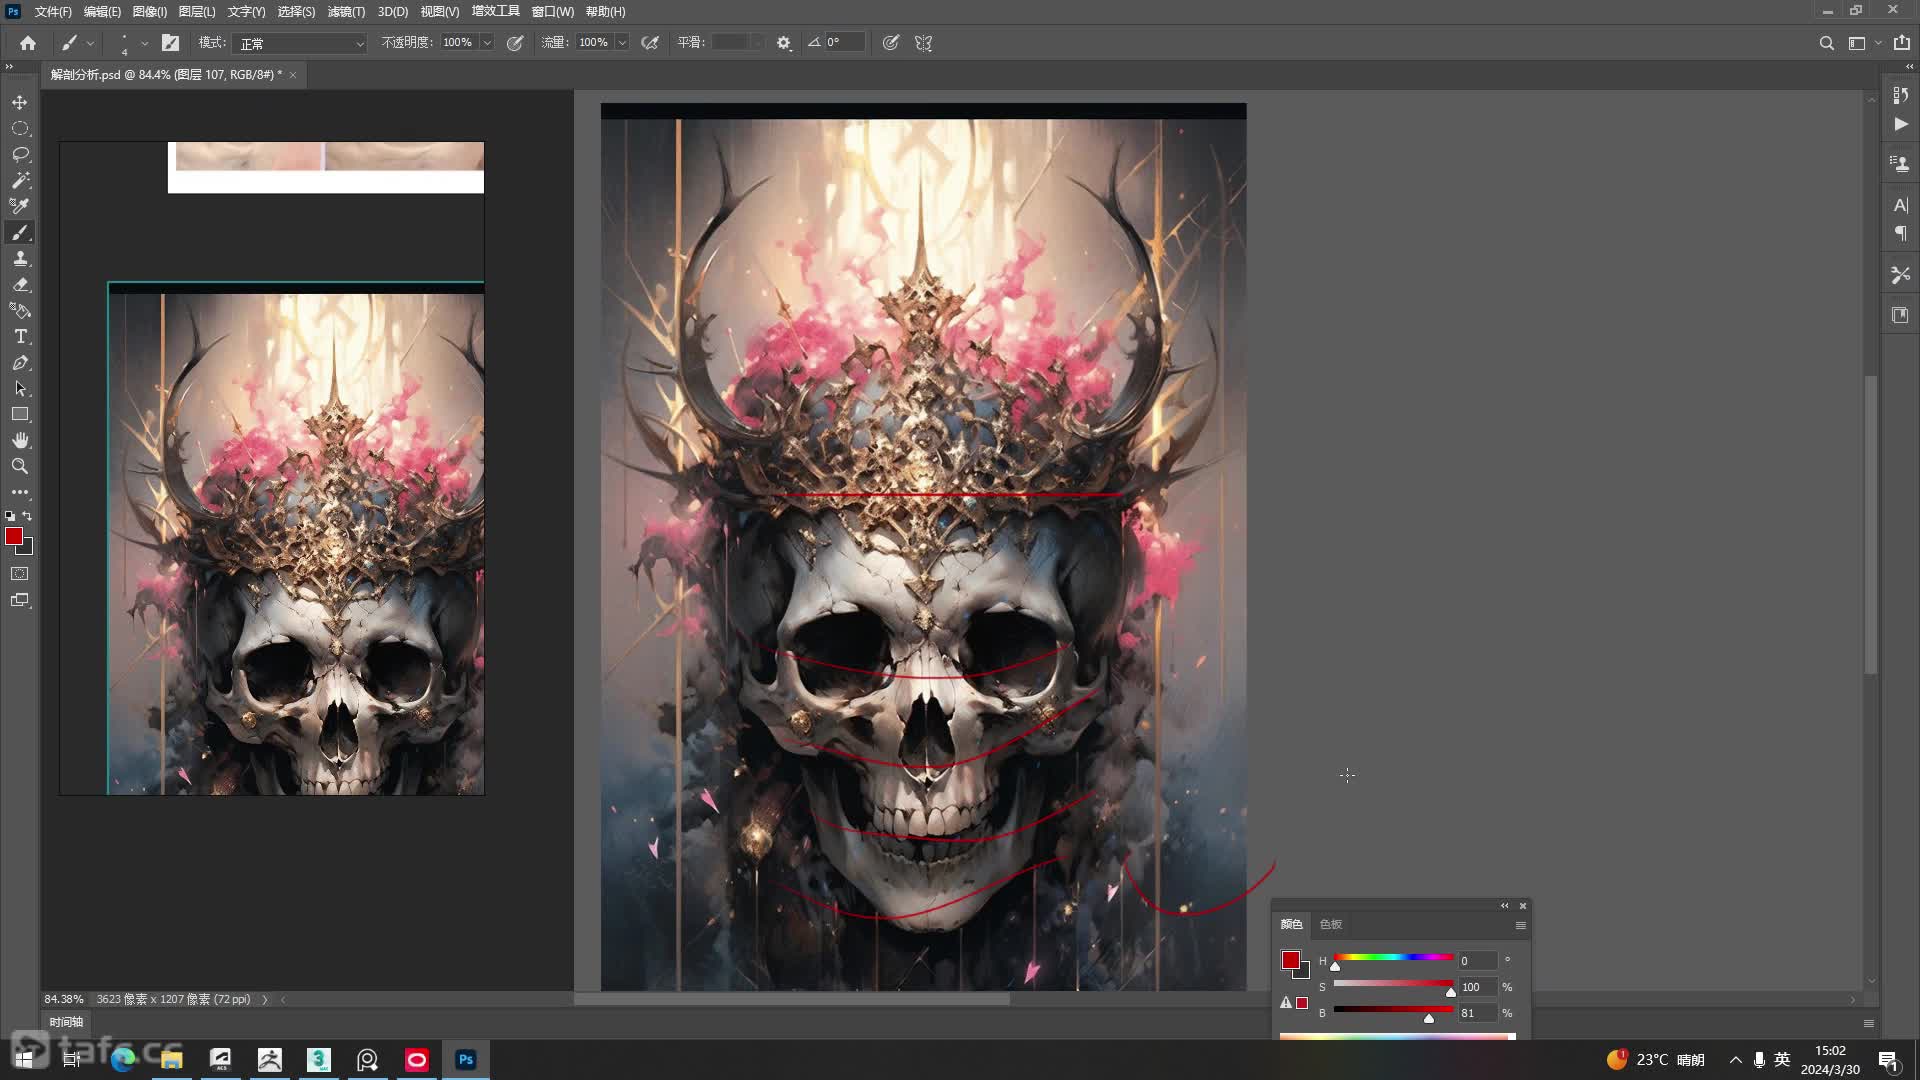Open the workspace switcher dropdown
The width and height of the screenshot is (1920, 1080).
pos(1864,43)
